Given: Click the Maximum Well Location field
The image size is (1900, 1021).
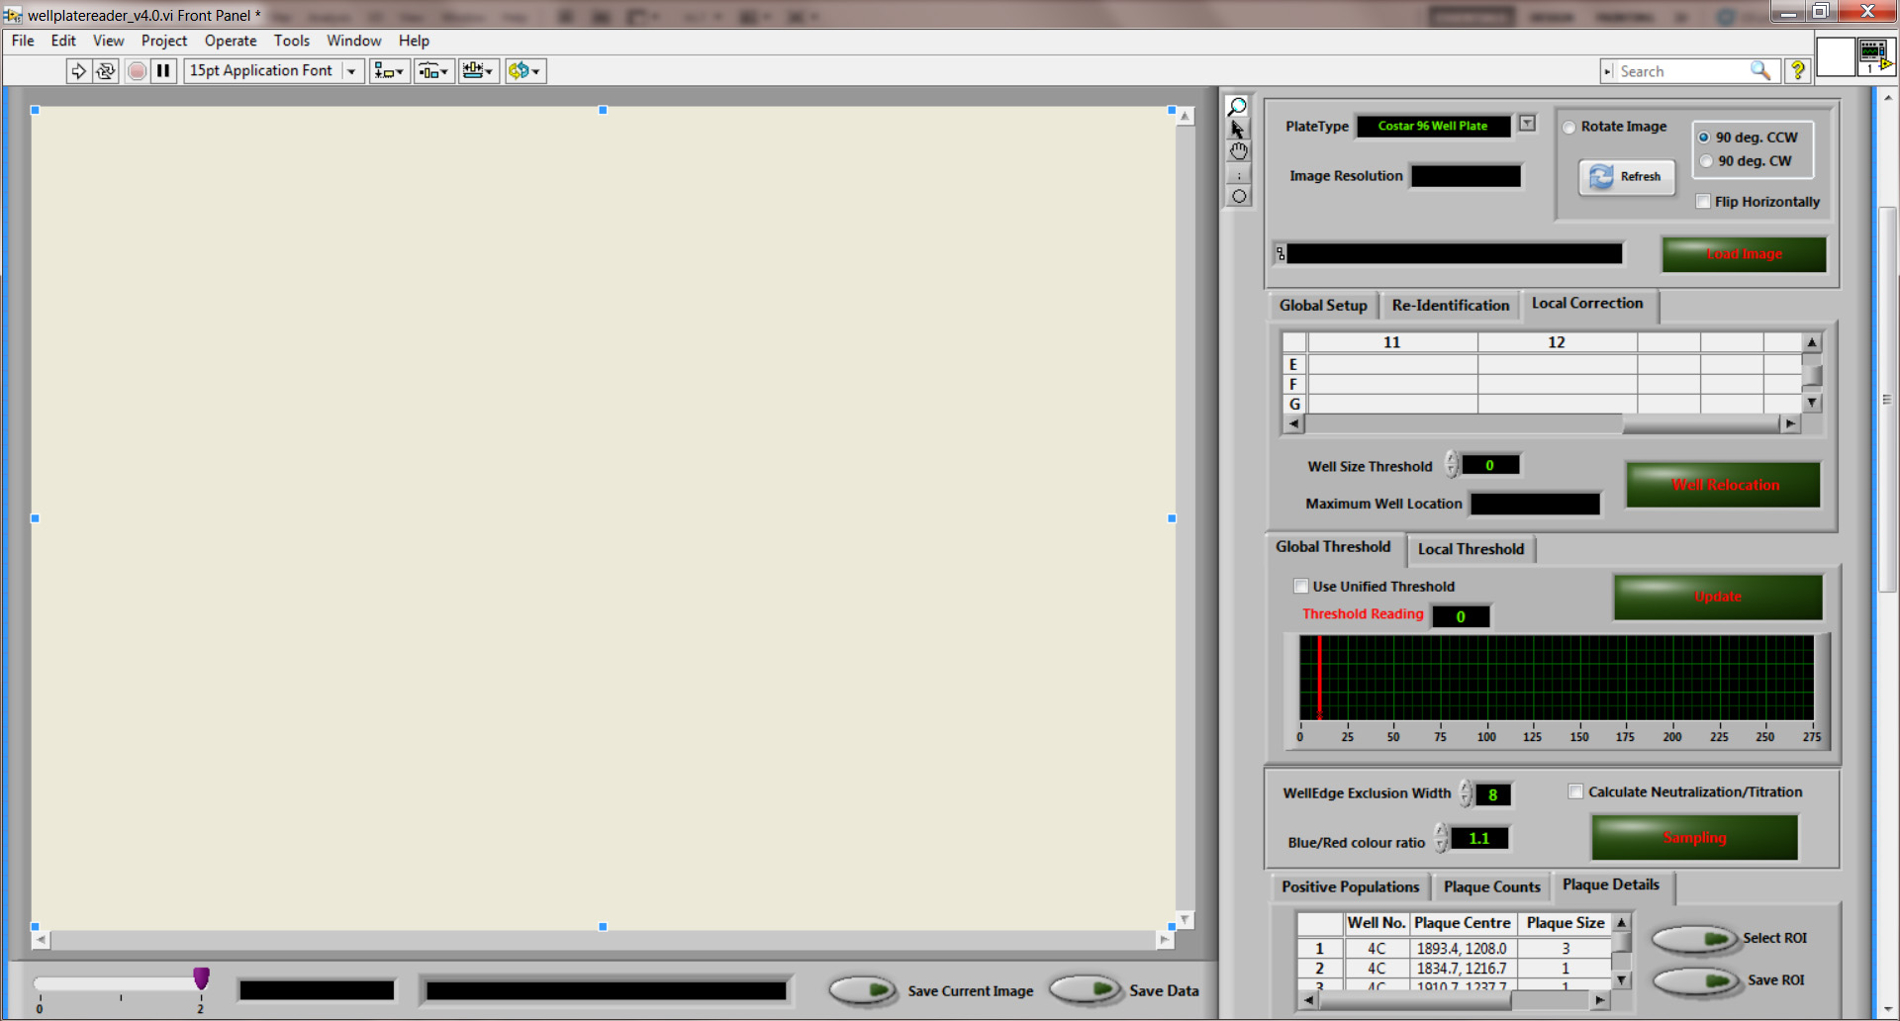Looking at the screenshot, I should click(x=1535, y=504).
